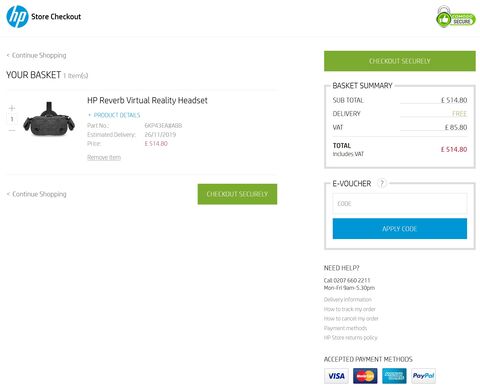Viewport: 480px width, 387px height.
Task: Click the Visa payment icon
Action: pos(336,376)
